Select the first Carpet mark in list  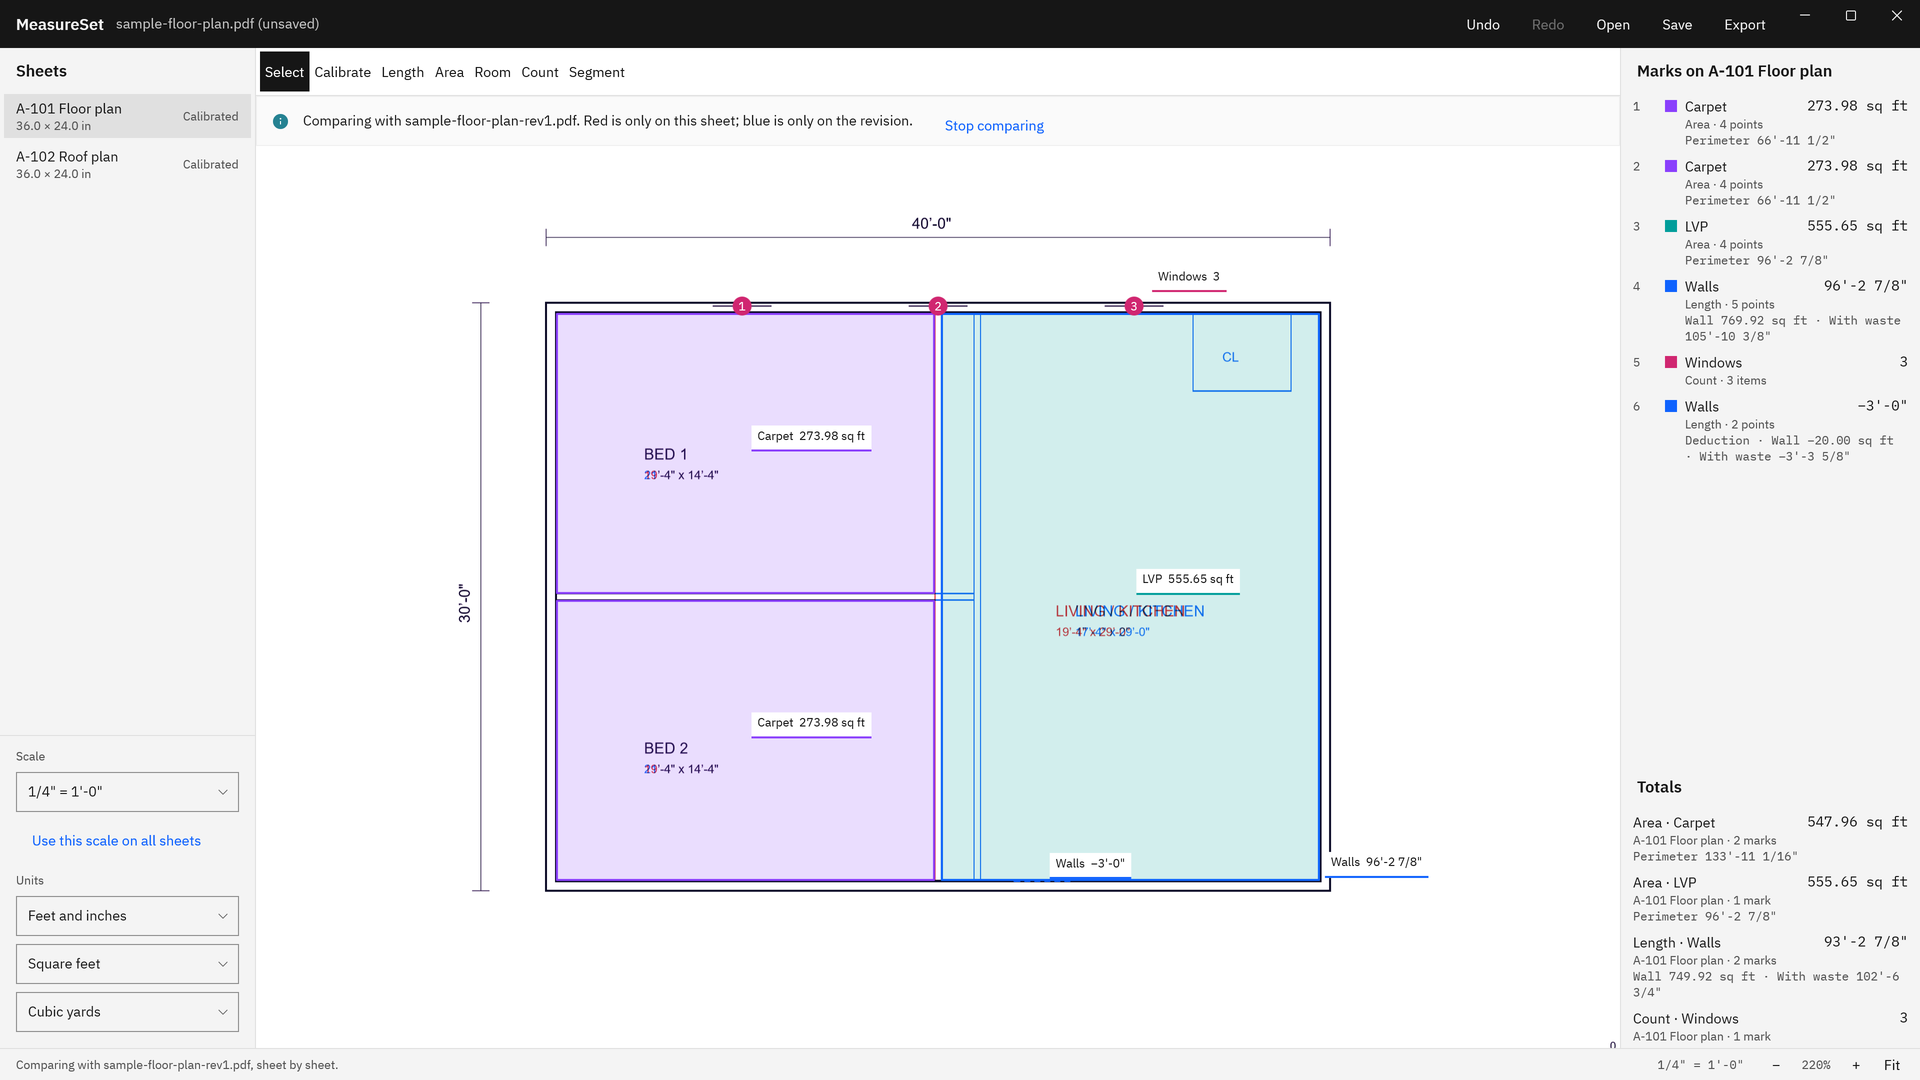[1770, 123]
